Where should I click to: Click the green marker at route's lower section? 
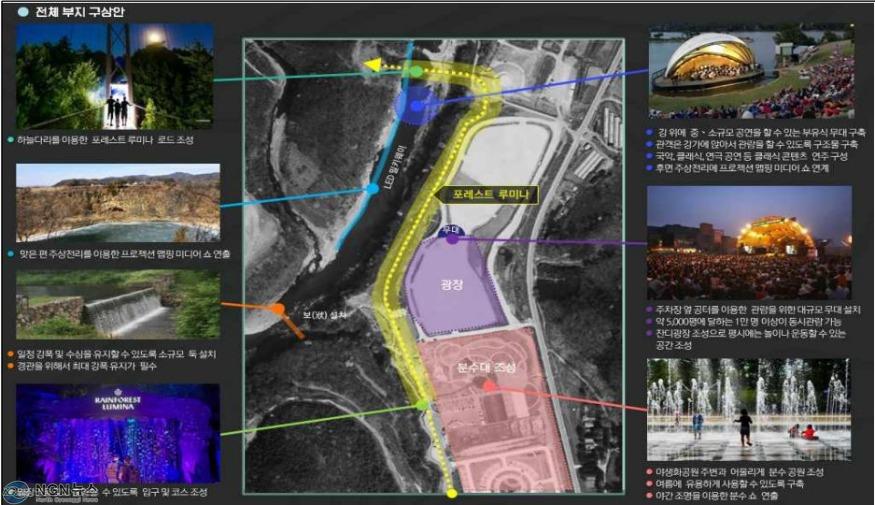click(x=422, y=405)
